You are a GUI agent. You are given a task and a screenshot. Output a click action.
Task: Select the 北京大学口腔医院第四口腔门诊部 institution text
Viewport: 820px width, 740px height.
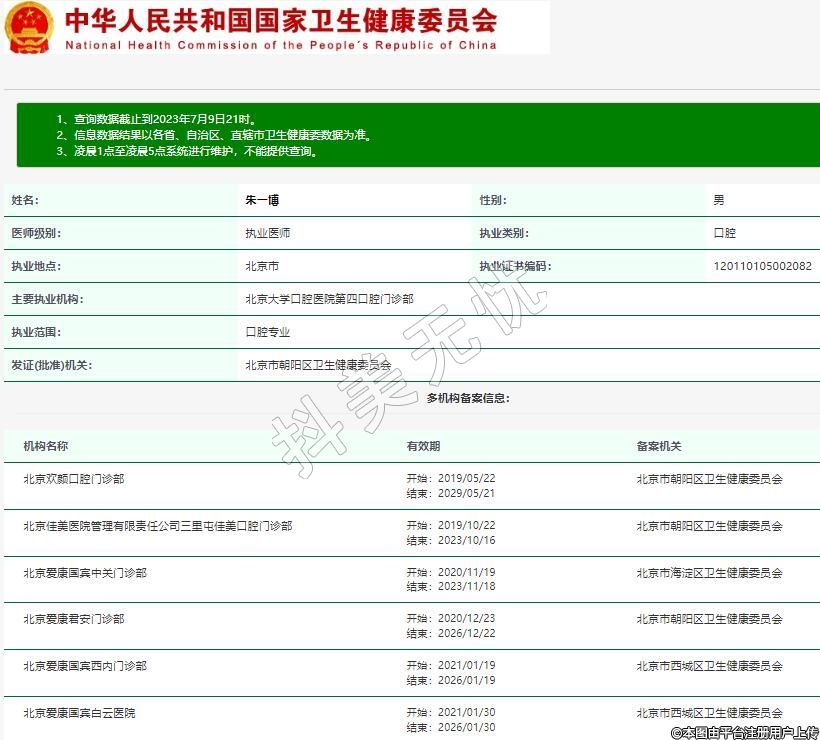[329, 299]
